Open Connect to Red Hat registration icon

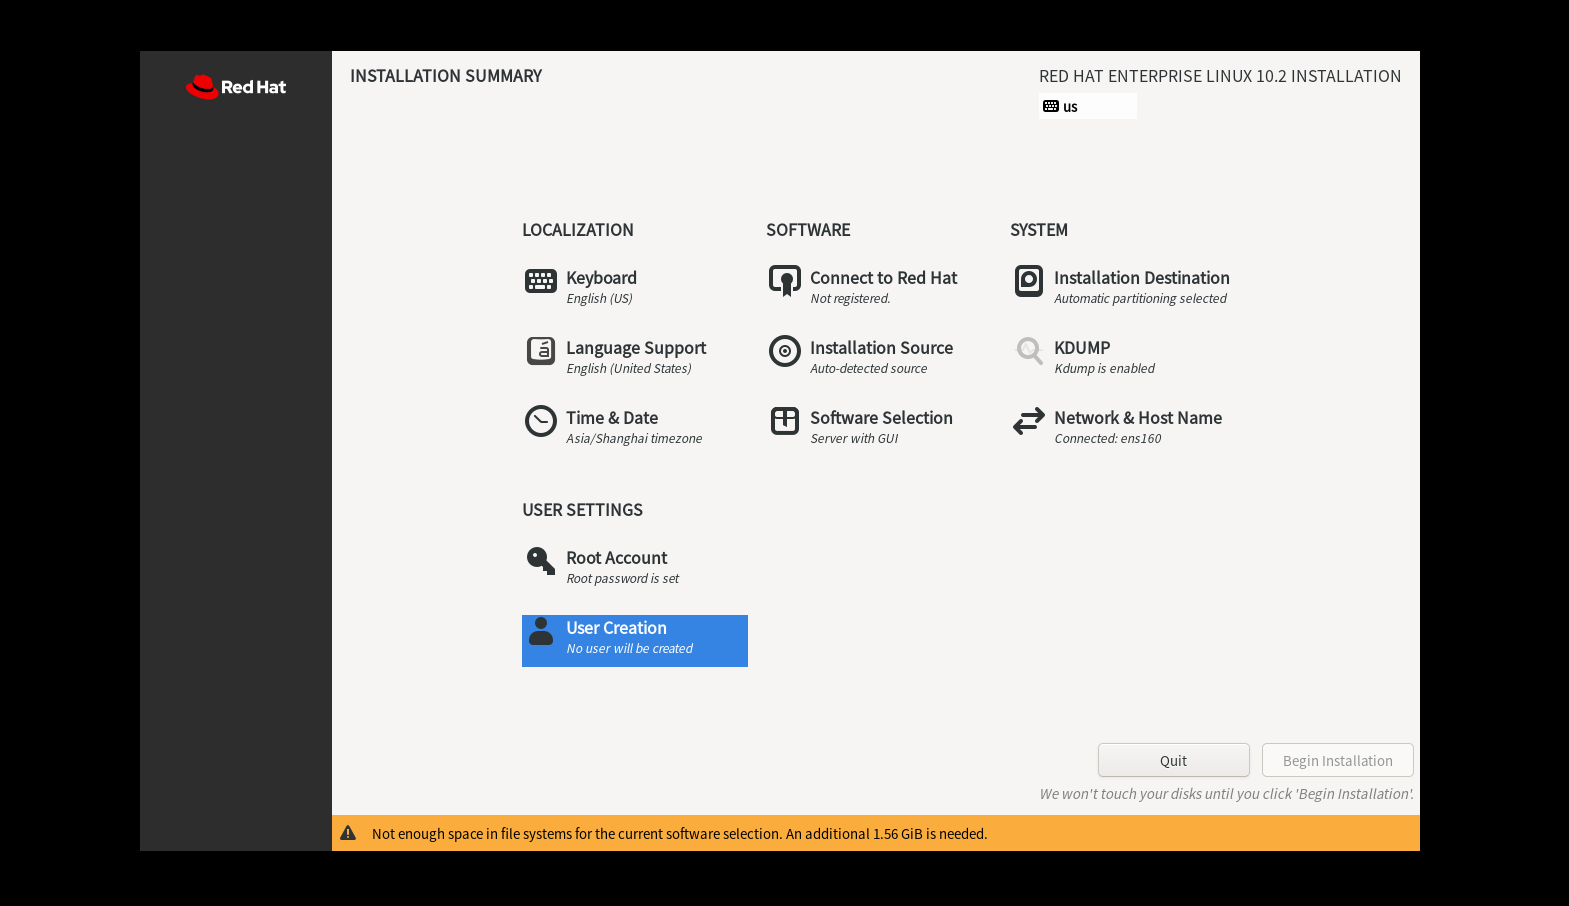point(785,281)
